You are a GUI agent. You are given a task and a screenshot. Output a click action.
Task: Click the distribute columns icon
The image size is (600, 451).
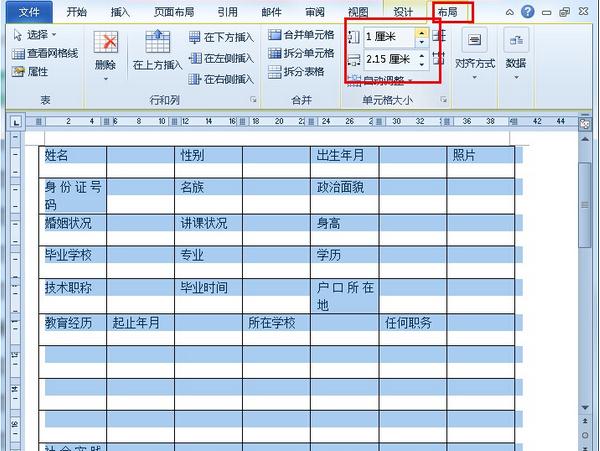439,59
